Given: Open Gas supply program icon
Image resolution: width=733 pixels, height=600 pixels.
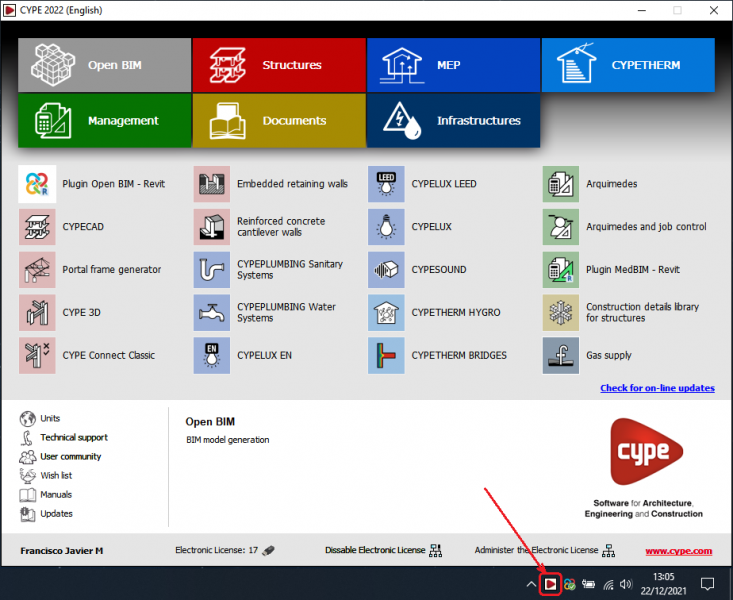Looking at the screenshot, I should pos(561,356).
